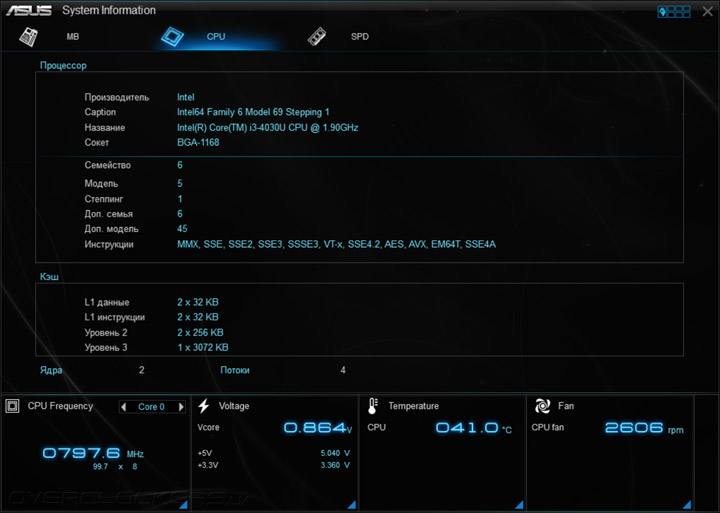Select the CPU tab label
This screenshot has width=720, height=513.
(x=216, y=37)
